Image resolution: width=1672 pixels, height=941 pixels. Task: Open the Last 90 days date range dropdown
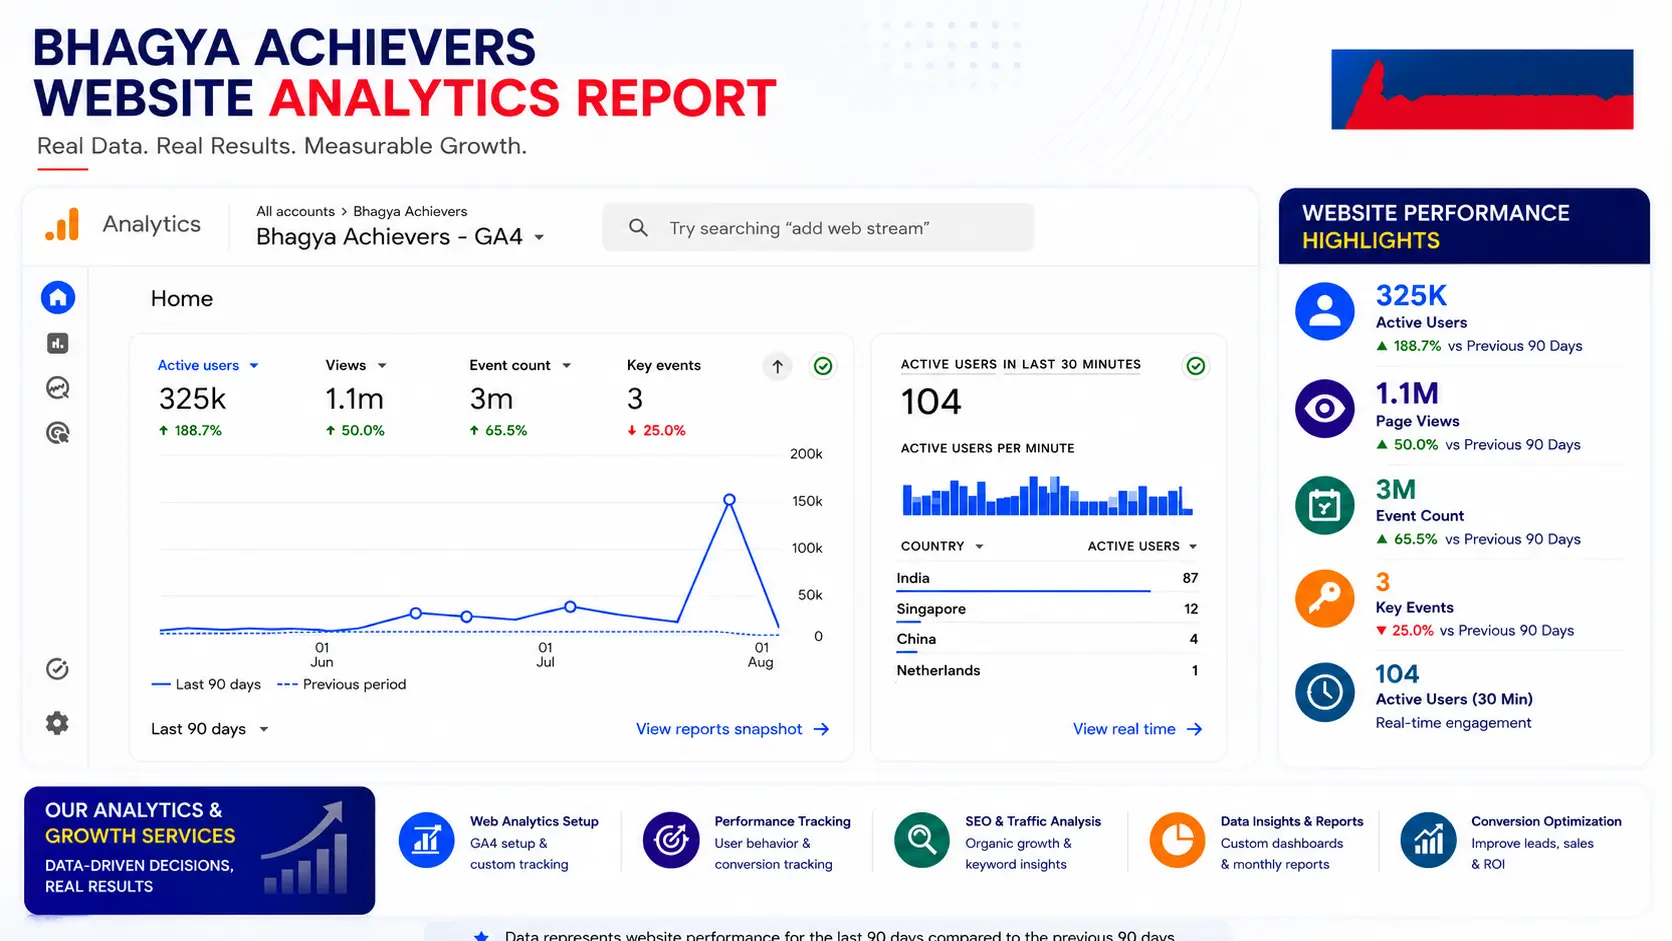(x=210, y=729)
